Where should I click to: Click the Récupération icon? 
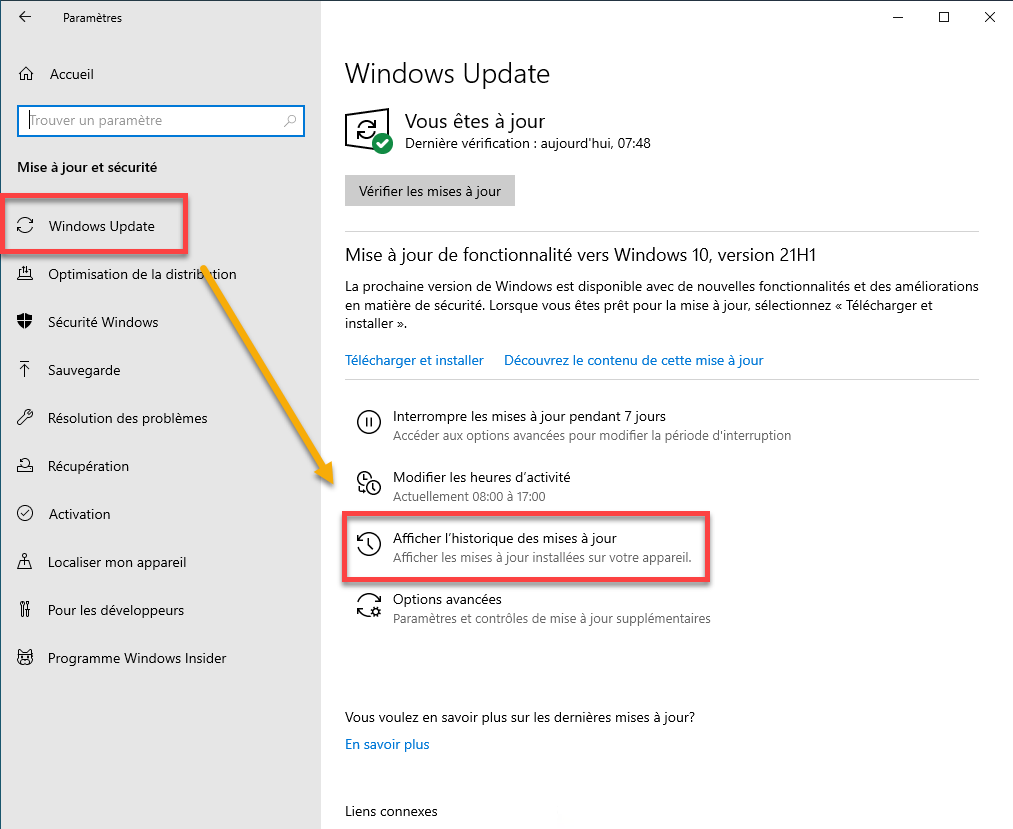coord(25,465)
